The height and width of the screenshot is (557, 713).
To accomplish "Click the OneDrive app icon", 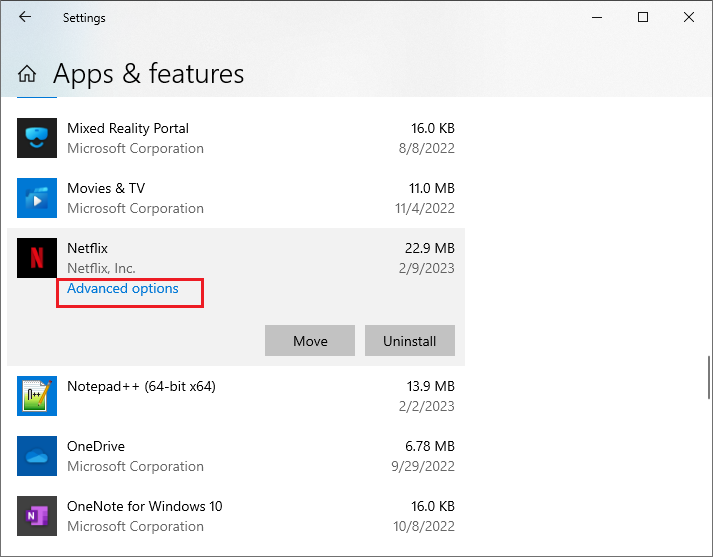I will tap(37, 456).
